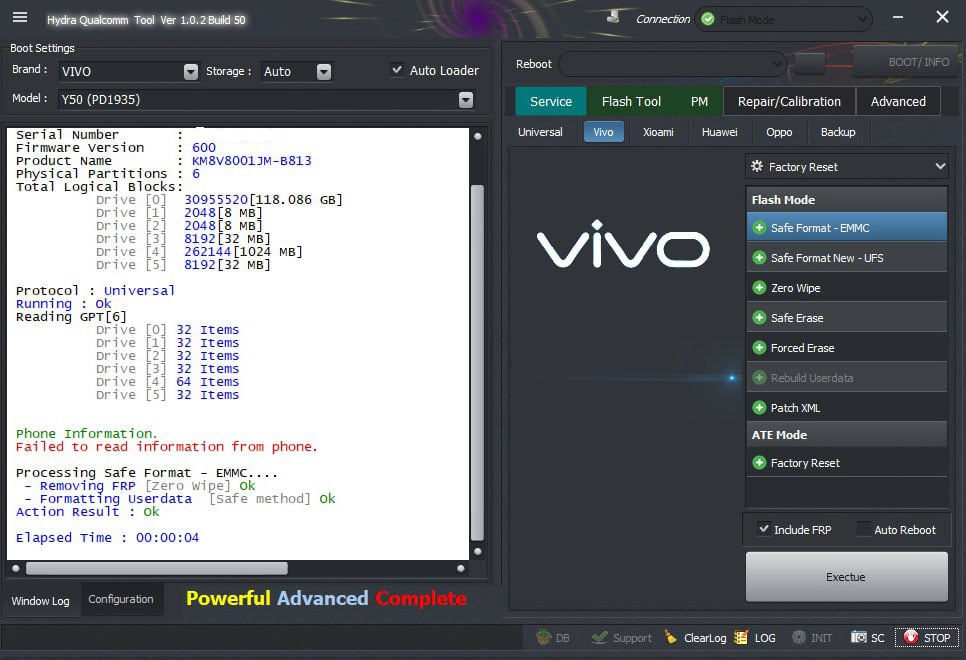Click the LOG notepad icon

coord(741,637)
